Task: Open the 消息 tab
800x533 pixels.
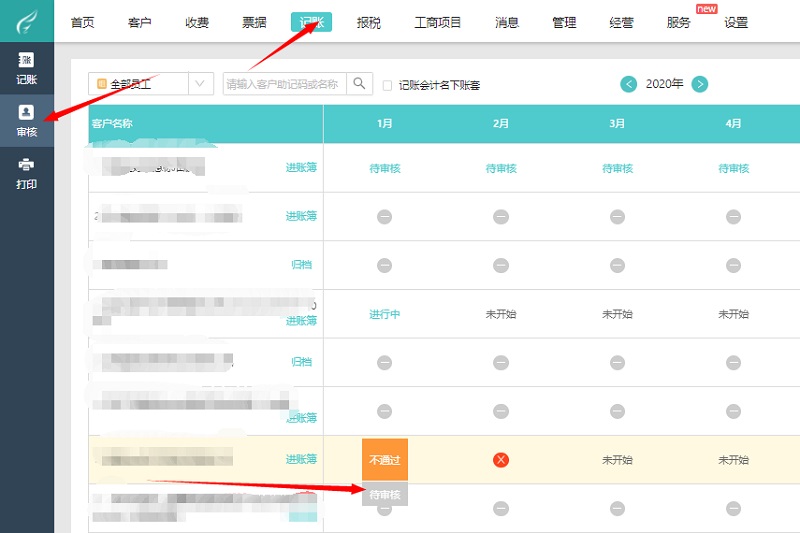Action: [x=507, y=22]
